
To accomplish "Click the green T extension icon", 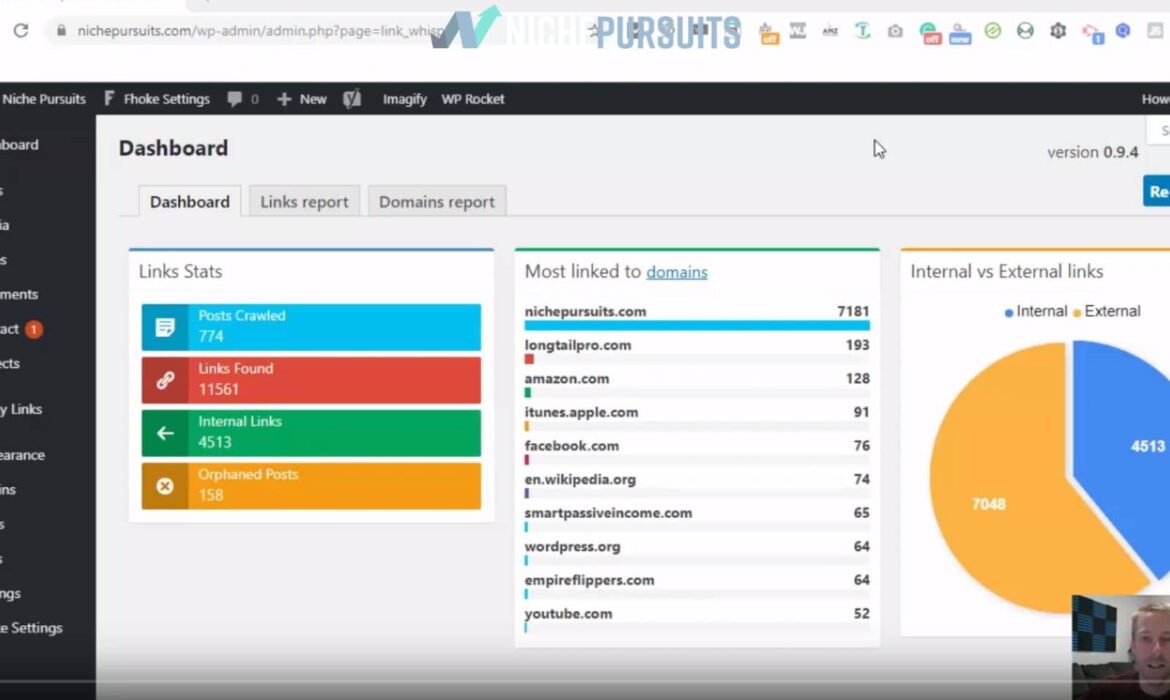I will tap(863, 31).
